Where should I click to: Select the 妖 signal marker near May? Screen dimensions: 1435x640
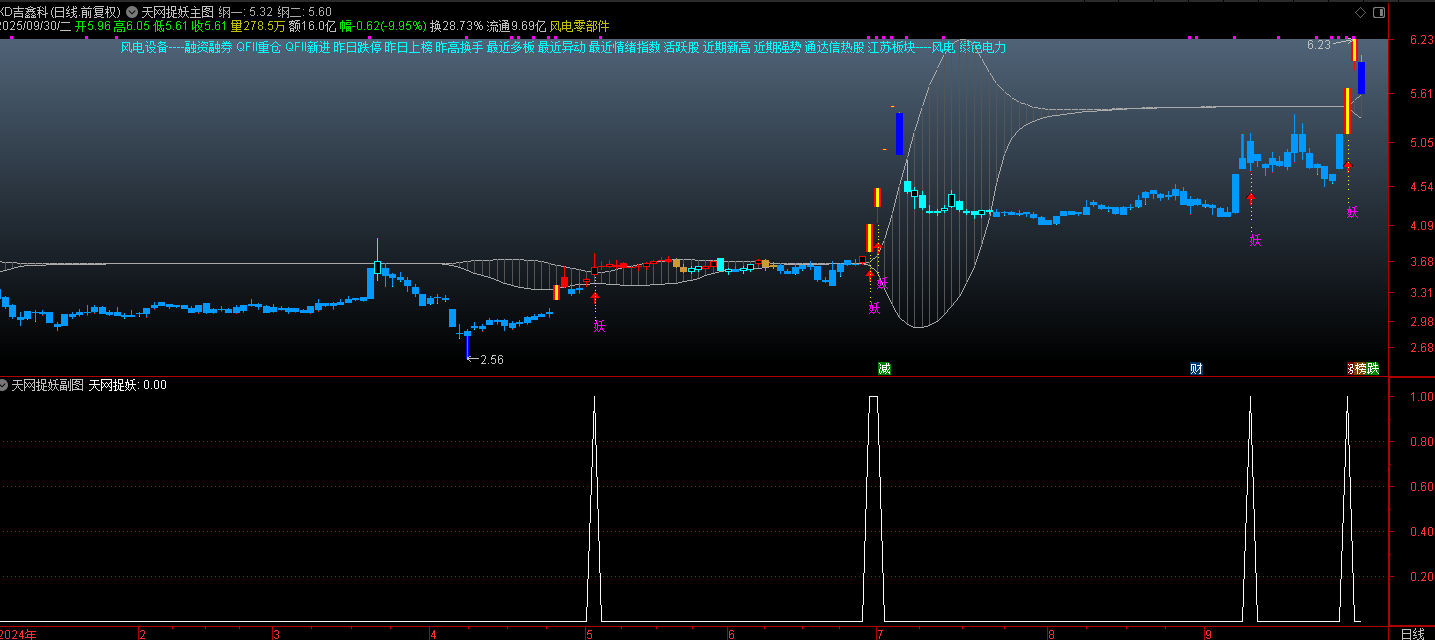(599, 325)
